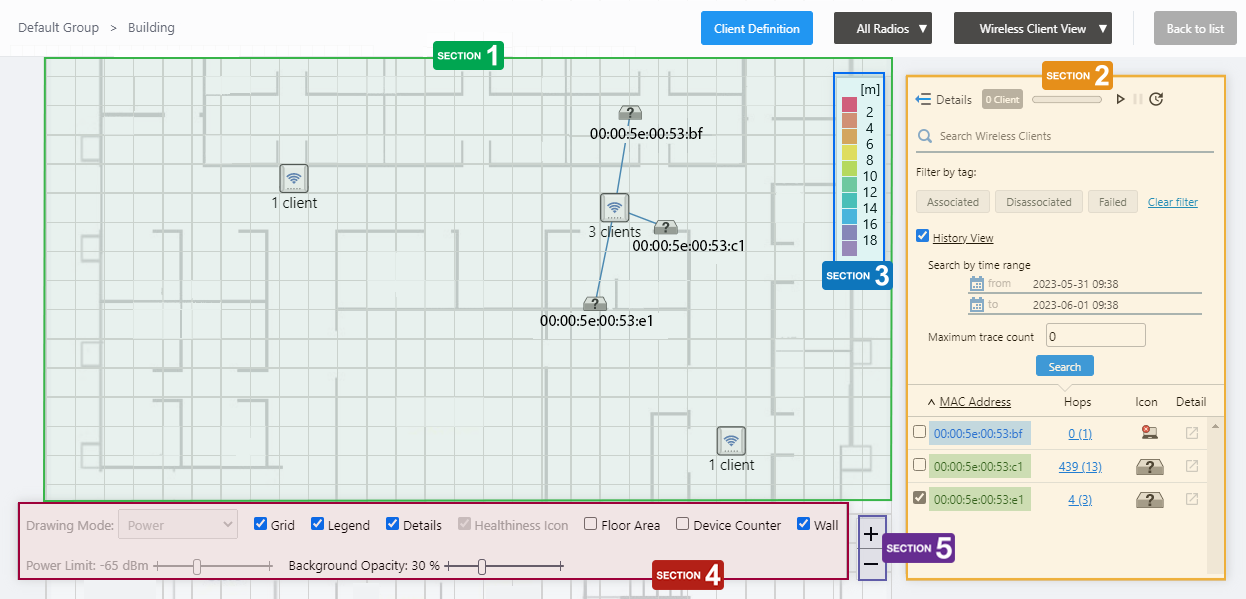Click the refresh history icon

click(1156, 99)
